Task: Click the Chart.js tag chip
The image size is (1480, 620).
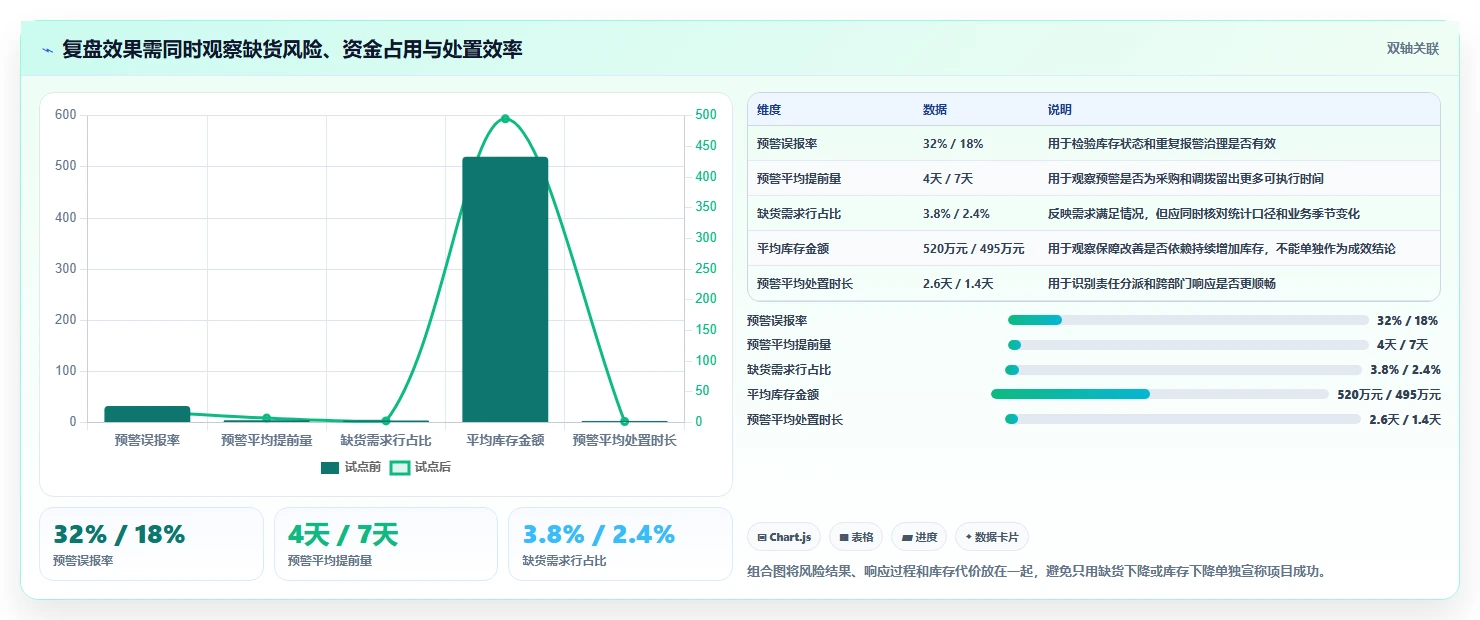Action: click(783, 537)
